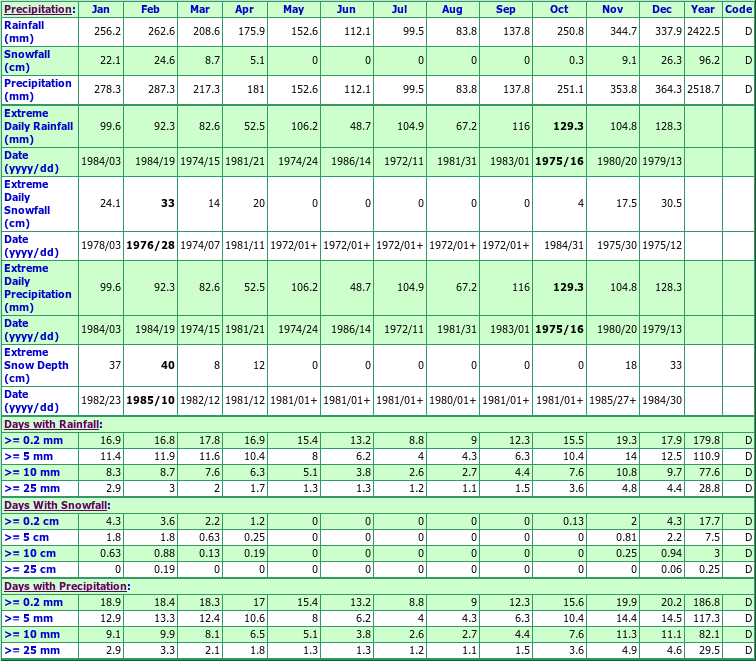The height and width of the screenshot is (661, 756).
Task: Open the Code column header link
Action: tap(737, 9)
